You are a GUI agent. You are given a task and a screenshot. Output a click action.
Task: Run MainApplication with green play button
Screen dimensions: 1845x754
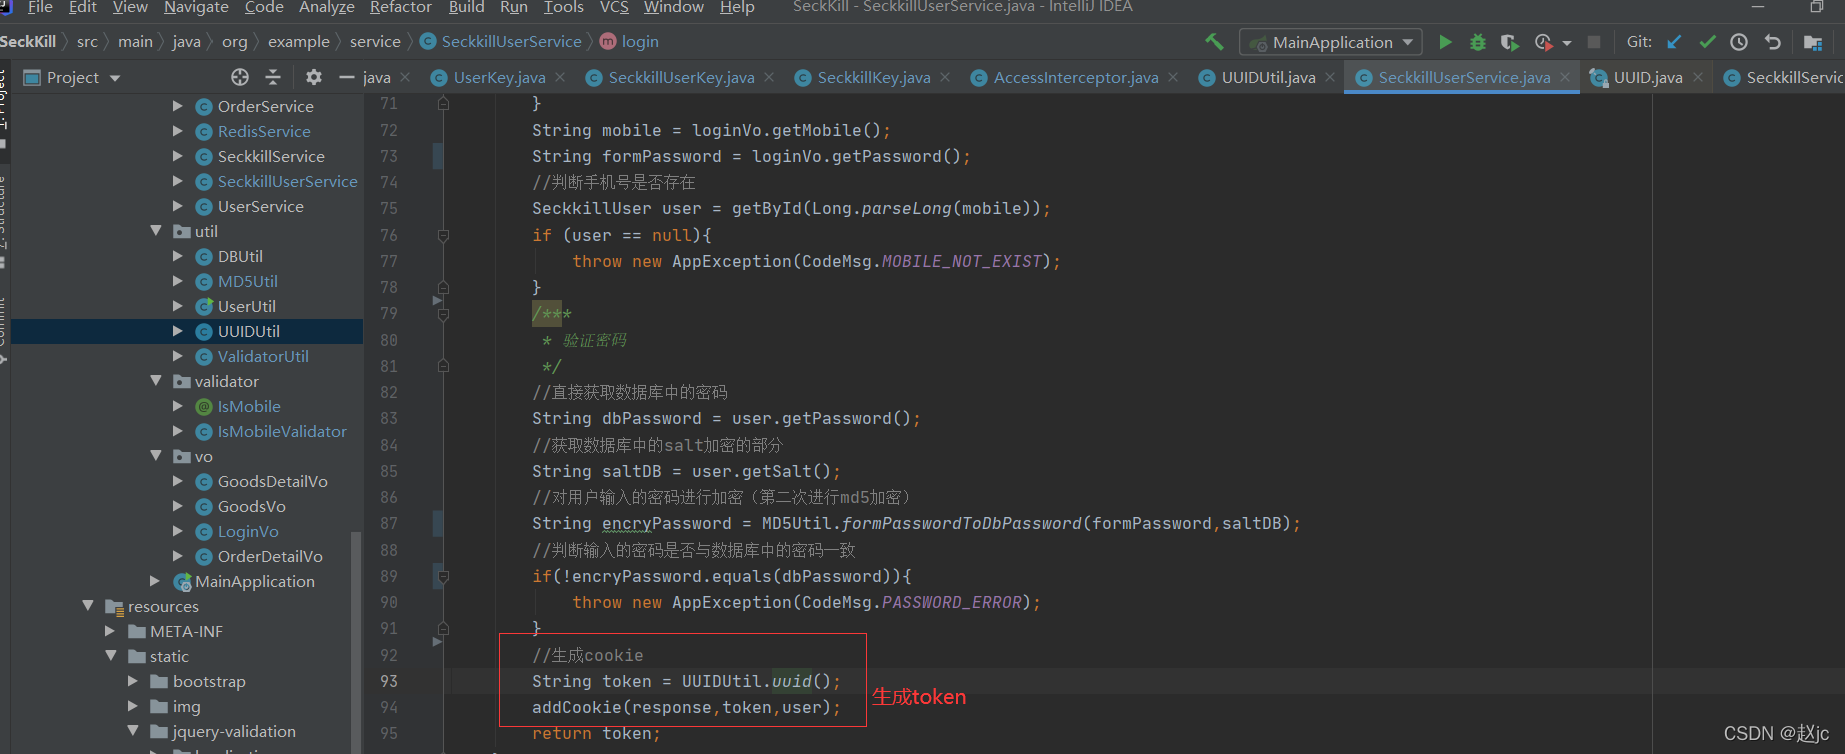(x=1445, y=42)
